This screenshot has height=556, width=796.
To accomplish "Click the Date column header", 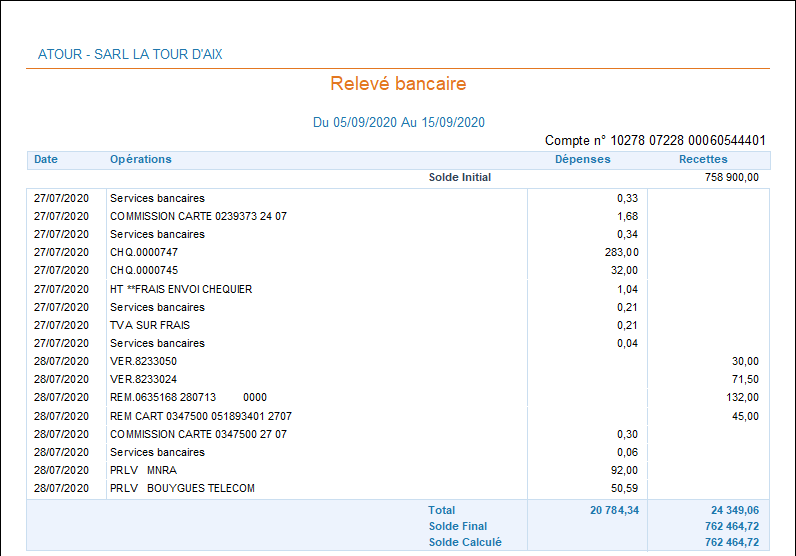I will (46, 159).
